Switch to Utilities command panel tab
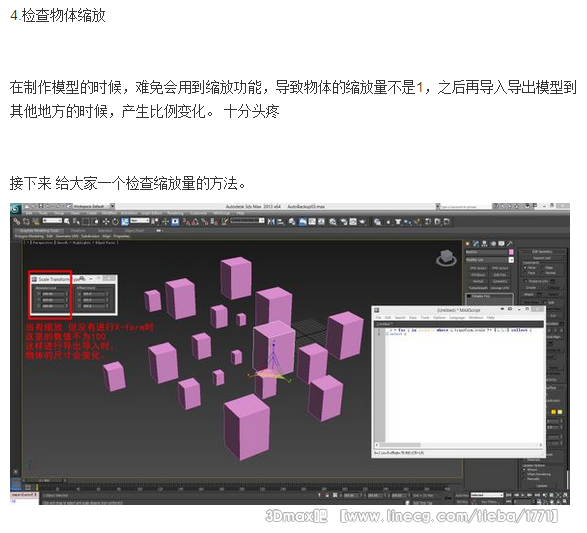Viewport: 587px width, 533px height. coord(510,243)
